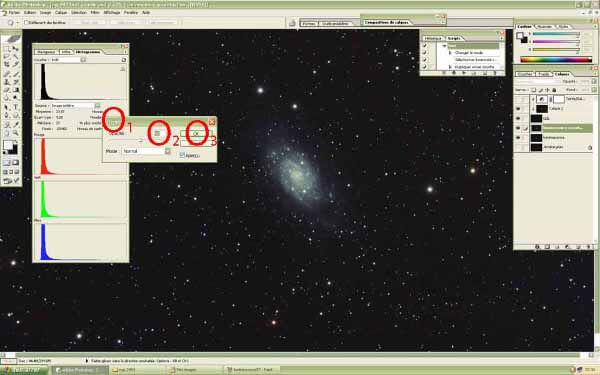The image size is (600, 375).
Task: Select the Gradient tool
Action: coord(16,90)
